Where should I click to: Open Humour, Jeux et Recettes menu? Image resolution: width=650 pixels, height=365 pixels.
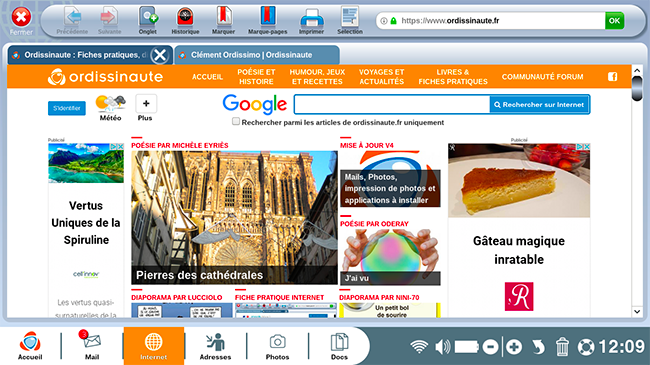[317, 77]
